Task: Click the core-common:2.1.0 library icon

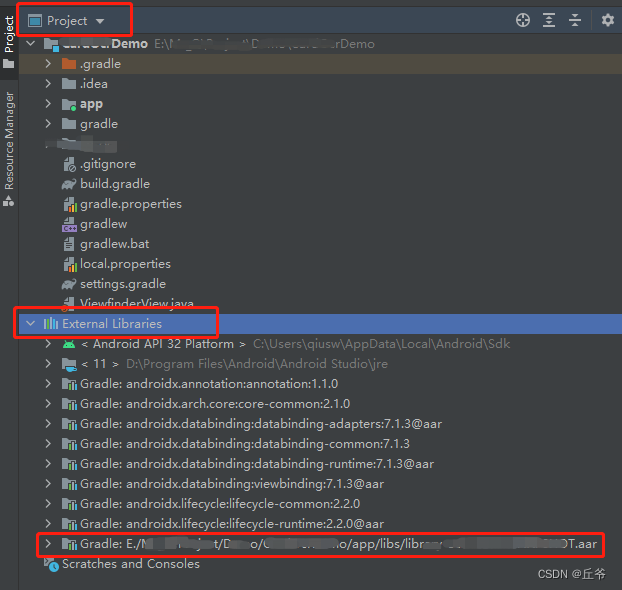Action: point(69,404)
